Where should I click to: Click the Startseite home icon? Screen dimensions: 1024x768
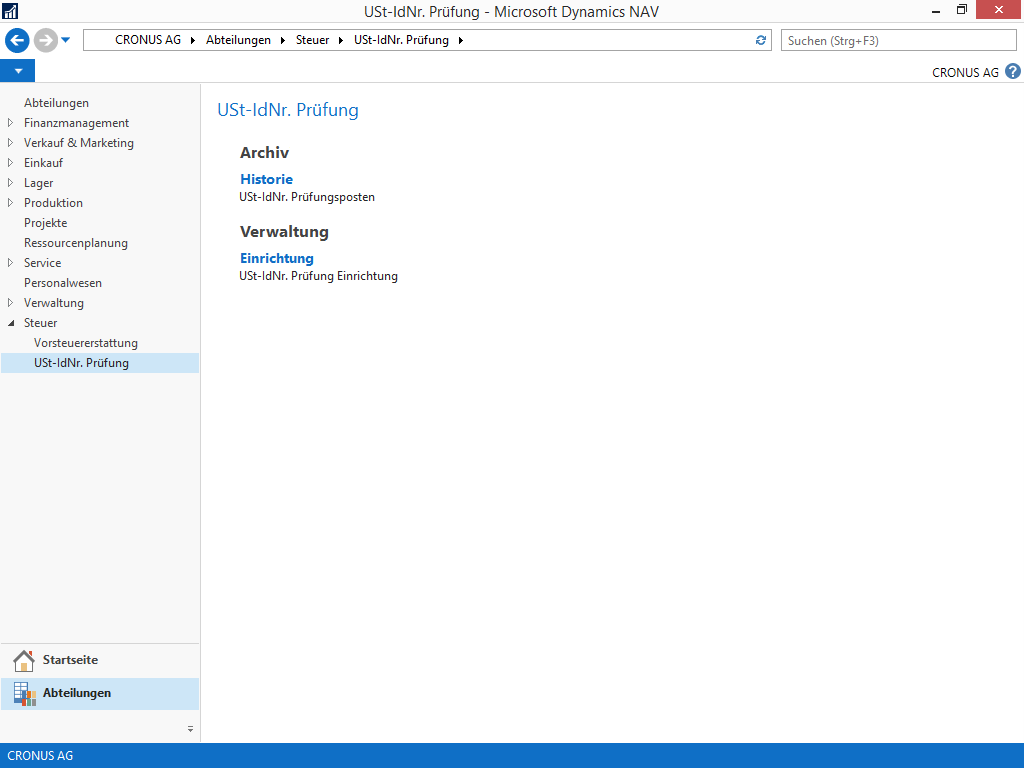24,660
